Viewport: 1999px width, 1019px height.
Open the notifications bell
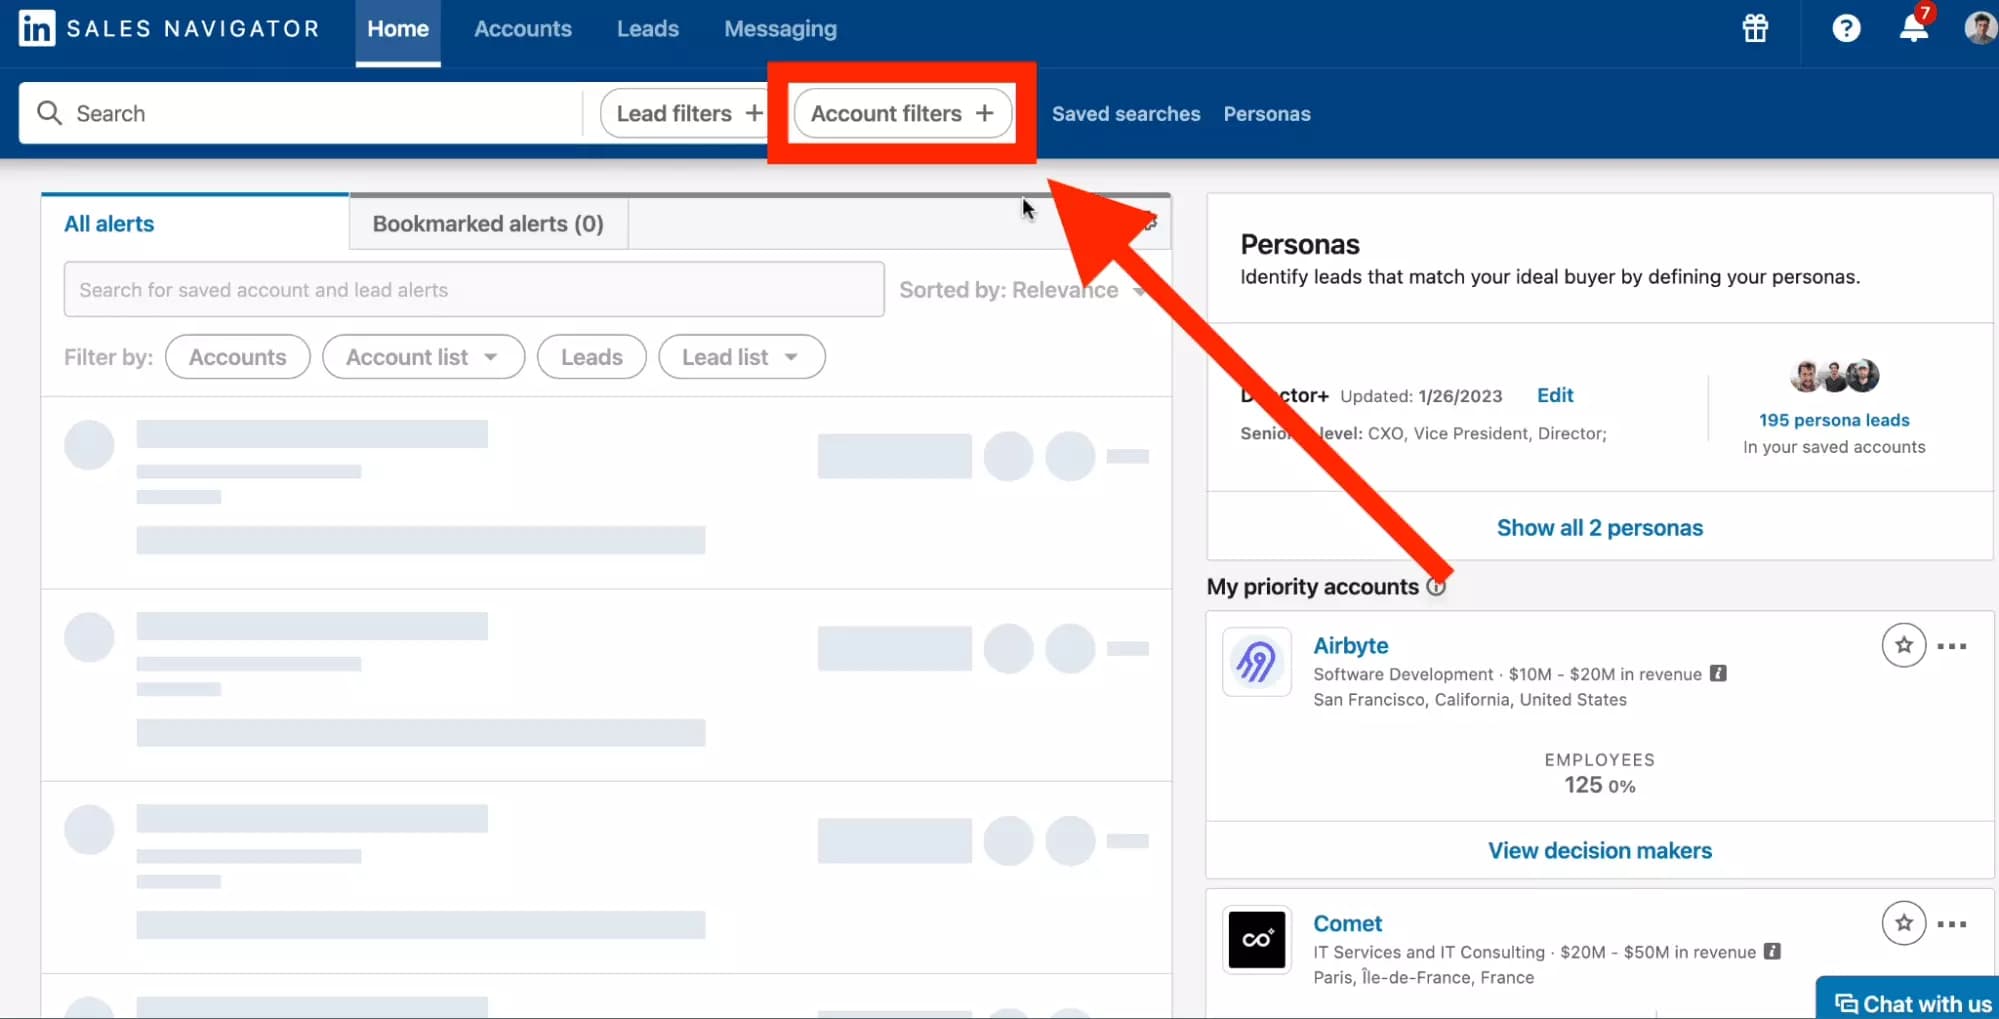click(1913, 28)
